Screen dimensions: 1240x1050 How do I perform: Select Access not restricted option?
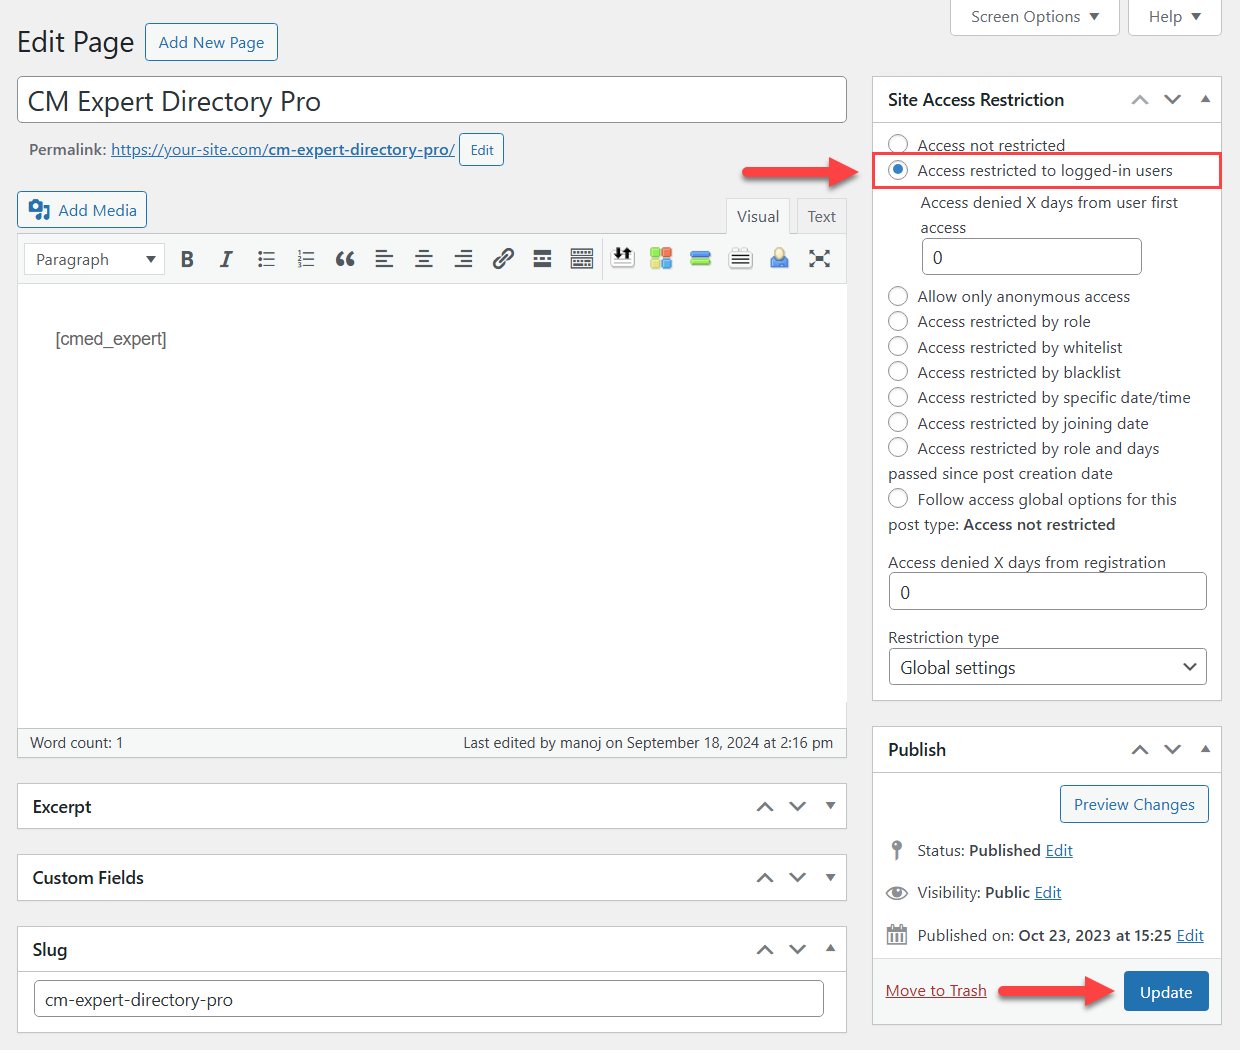coord(898,144)
